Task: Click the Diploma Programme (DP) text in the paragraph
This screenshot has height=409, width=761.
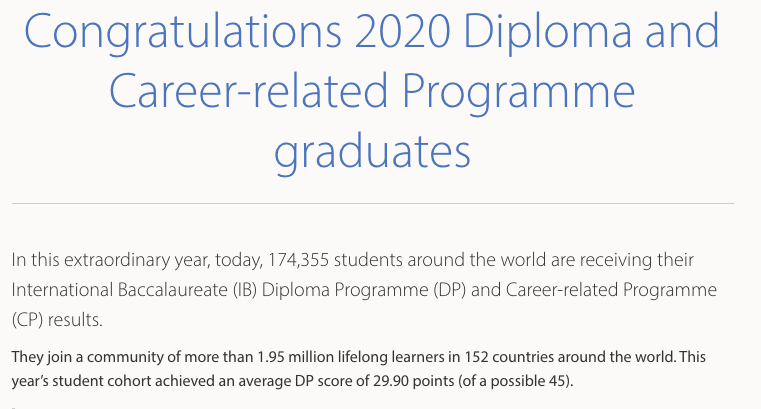Action: click(x=364, y=290)
